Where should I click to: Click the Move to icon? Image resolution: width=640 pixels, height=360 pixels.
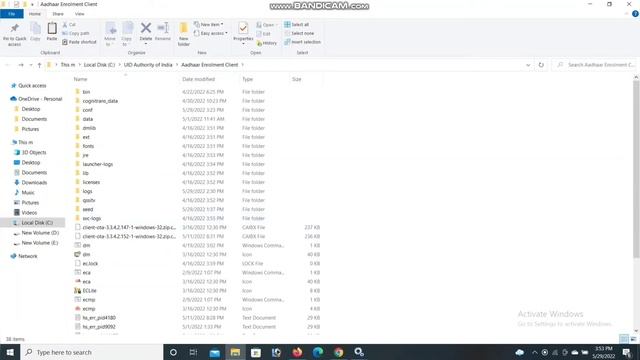[110, 29]
